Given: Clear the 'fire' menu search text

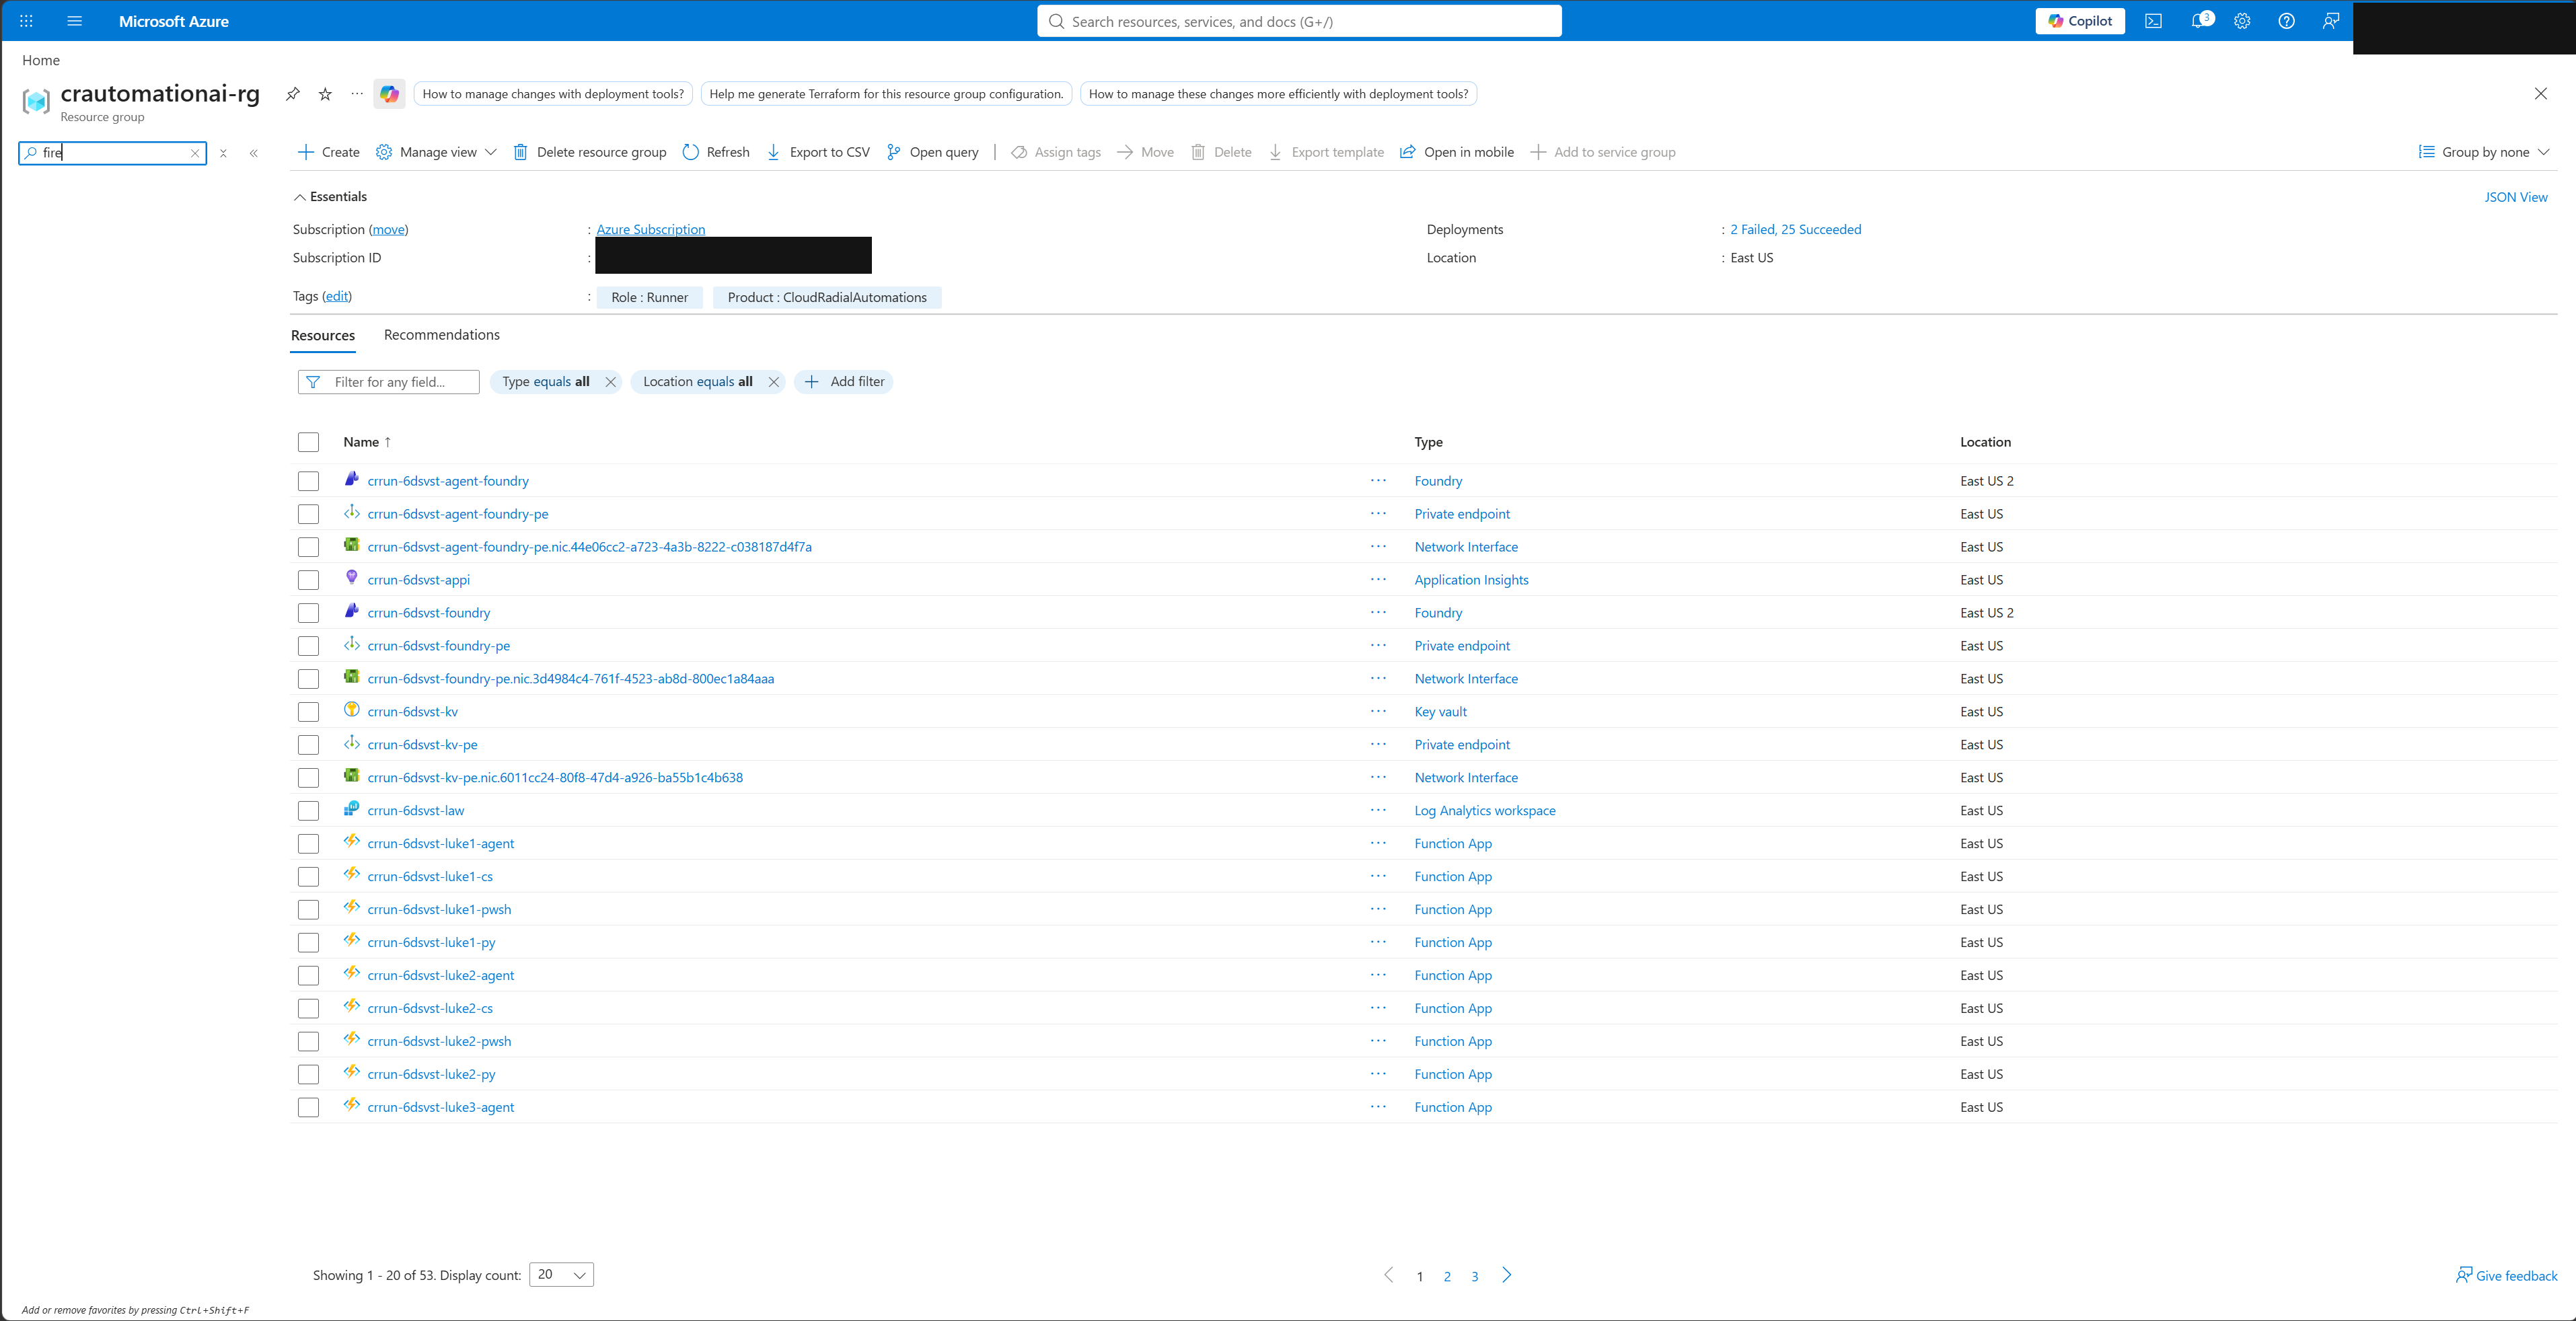Looking at the screenshot, I should (x=195, y=153).
